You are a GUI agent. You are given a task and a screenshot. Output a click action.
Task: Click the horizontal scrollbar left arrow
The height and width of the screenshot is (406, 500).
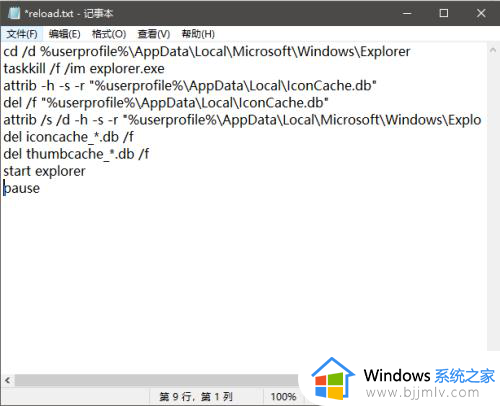coord(7,380)
